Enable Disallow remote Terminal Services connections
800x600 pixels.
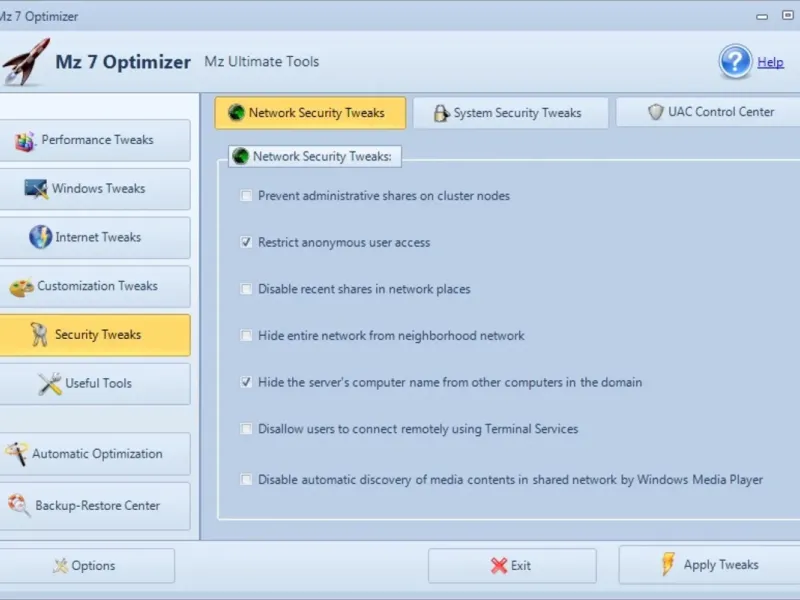coord(246,429)
